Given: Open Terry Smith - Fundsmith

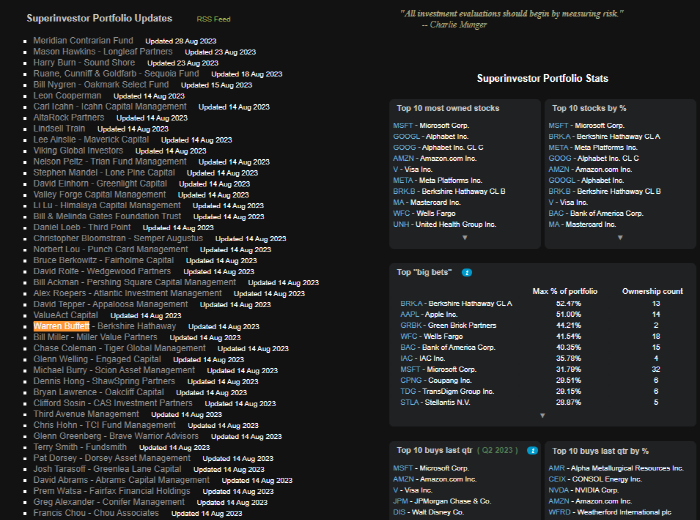Looking at the screenshot, I should pyautogui.click(x=80, y=447).
